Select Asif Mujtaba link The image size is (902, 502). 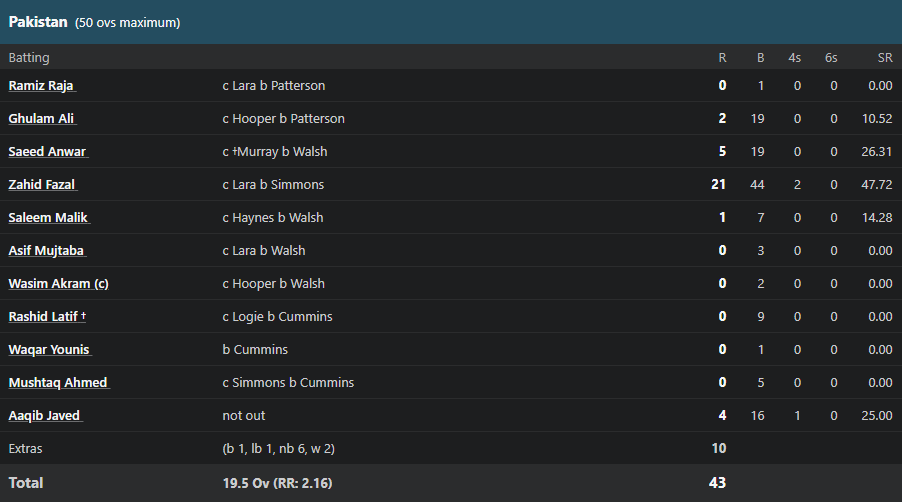47,251
